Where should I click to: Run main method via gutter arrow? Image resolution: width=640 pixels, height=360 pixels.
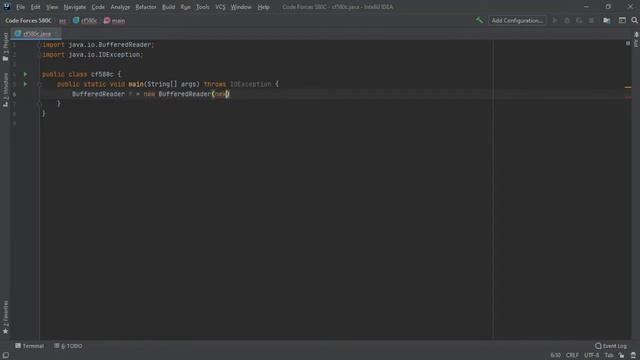pos(25,84)
